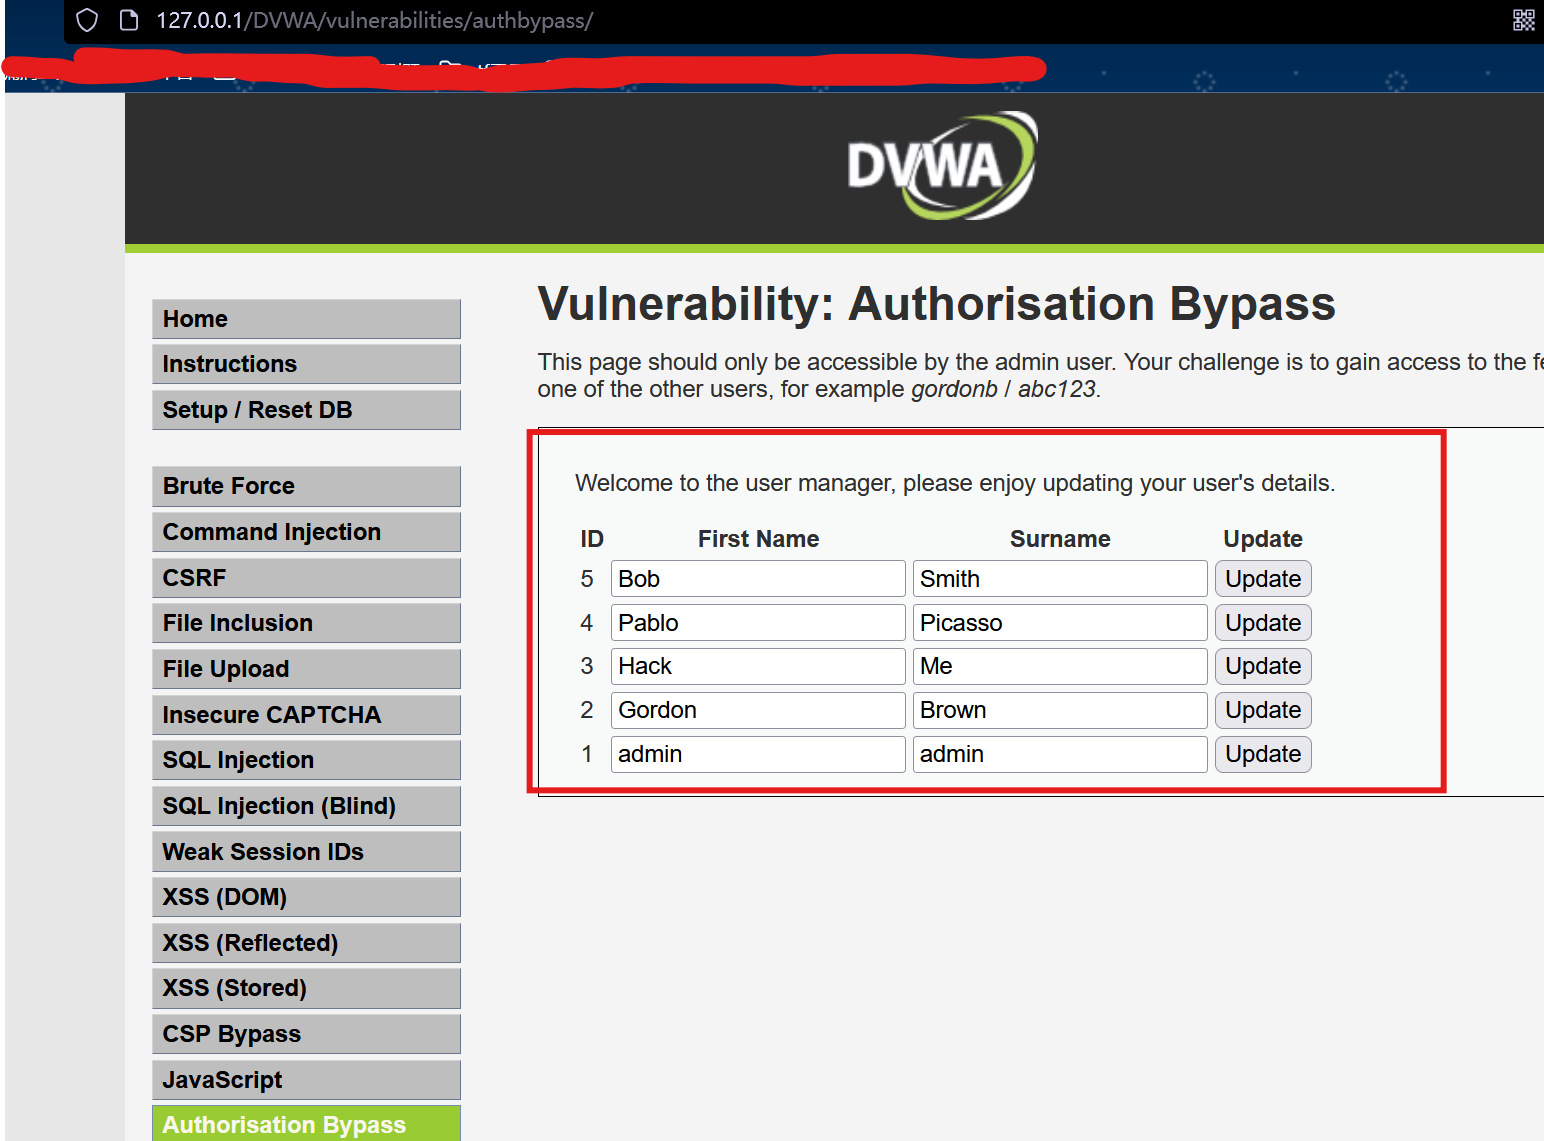Select Command Injection in the sidebar
This screenshot has width=1544, height=1141.
click(x=306, y=532)
